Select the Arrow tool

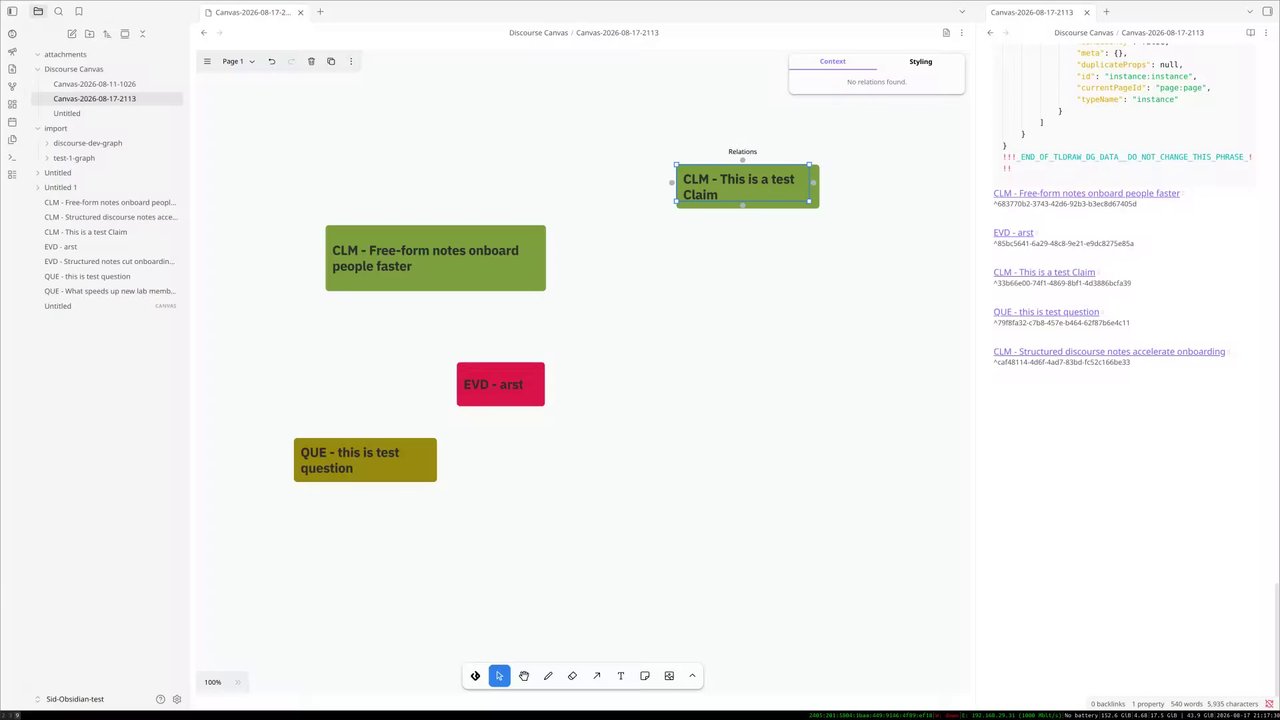597,676
